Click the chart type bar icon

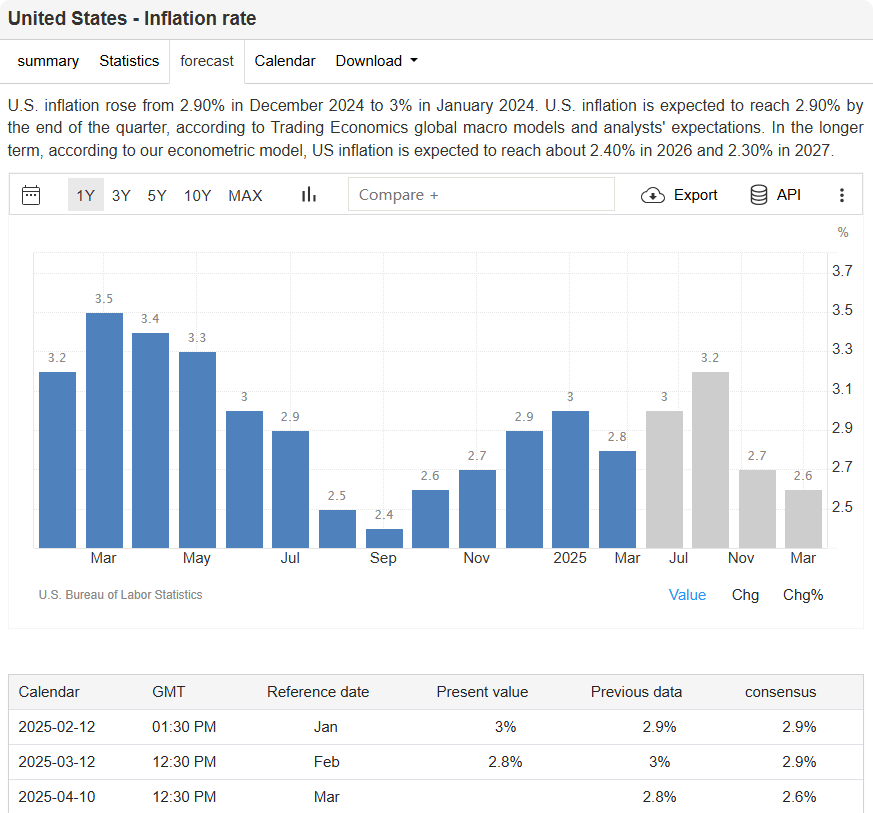[309, 195]
